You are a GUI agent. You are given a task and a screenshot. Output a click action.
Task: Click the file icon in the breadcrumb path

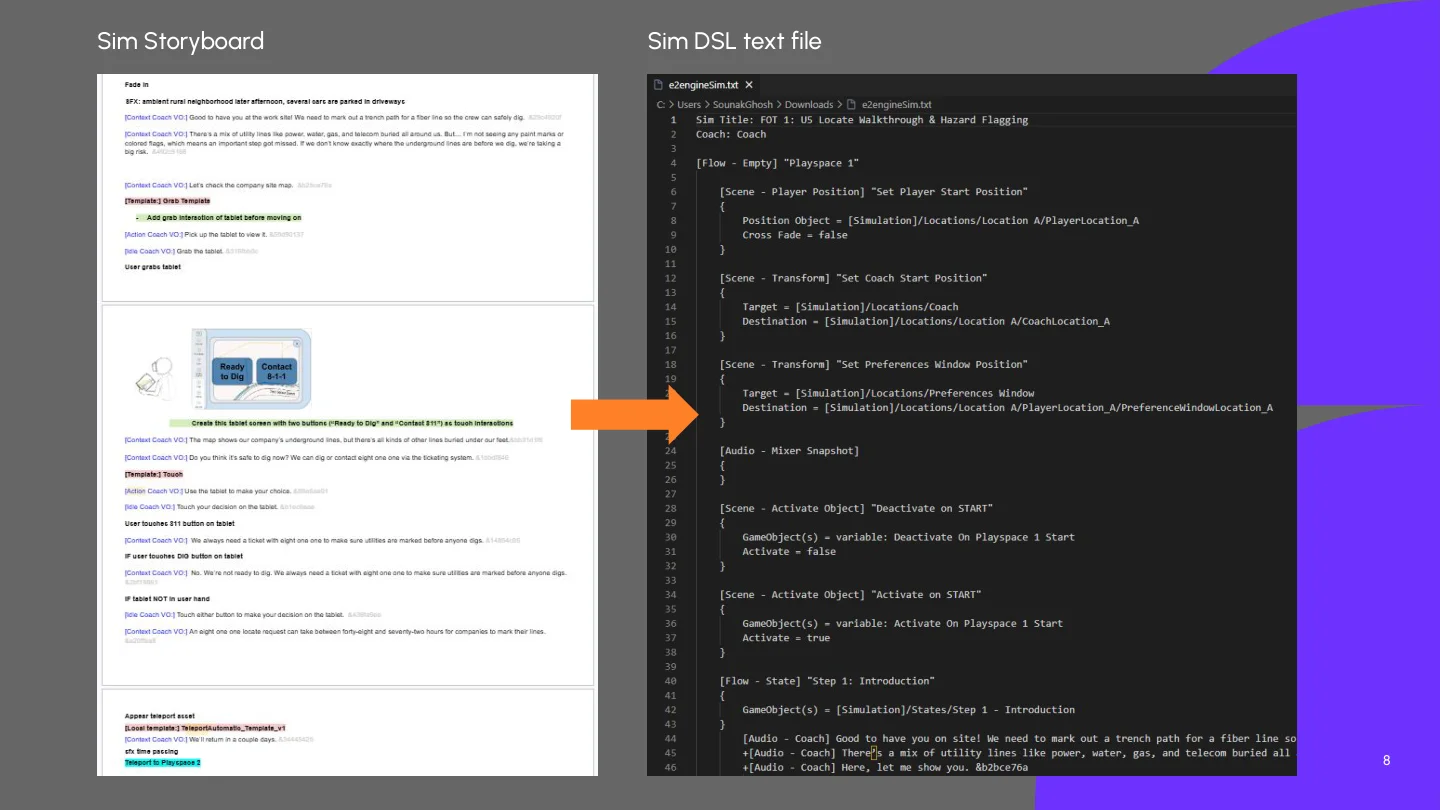851,104
